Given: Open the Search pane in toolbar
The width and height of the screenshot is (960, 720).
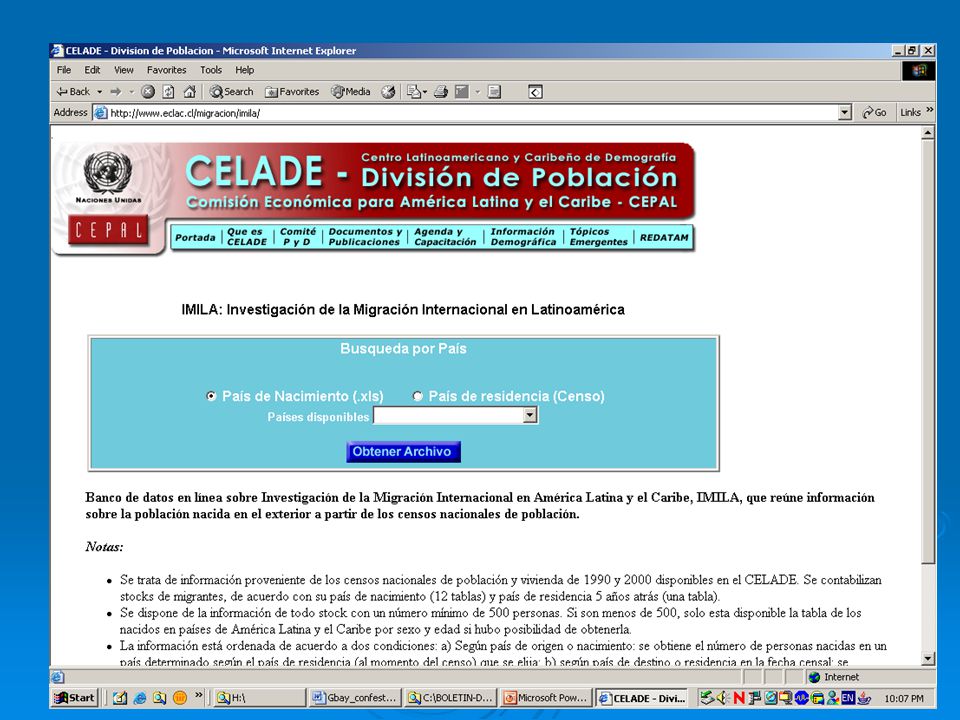Looking at the screenshot, I should (x=231, y=92).
